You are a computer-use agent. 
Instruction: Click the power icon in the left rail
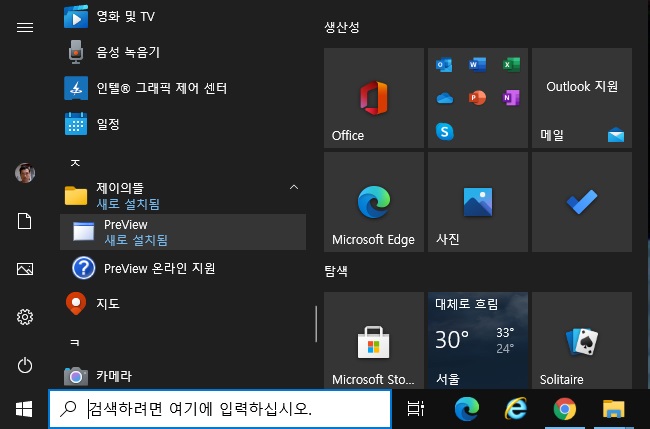tap(25, 365)
